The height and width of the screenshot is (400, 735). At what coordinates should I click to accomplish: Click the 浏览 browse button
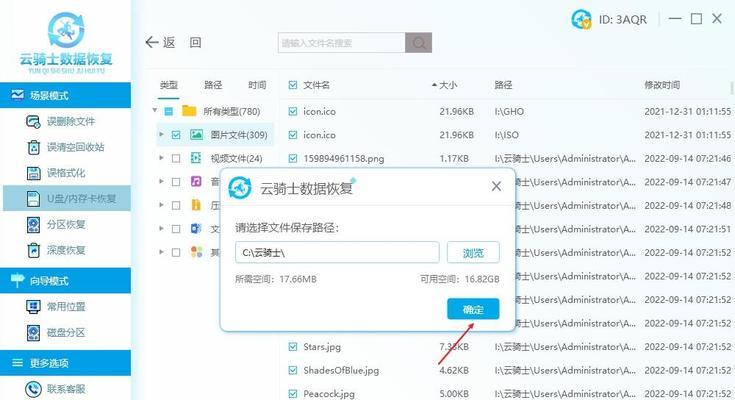pyautogui.click(x=473, y=253)
